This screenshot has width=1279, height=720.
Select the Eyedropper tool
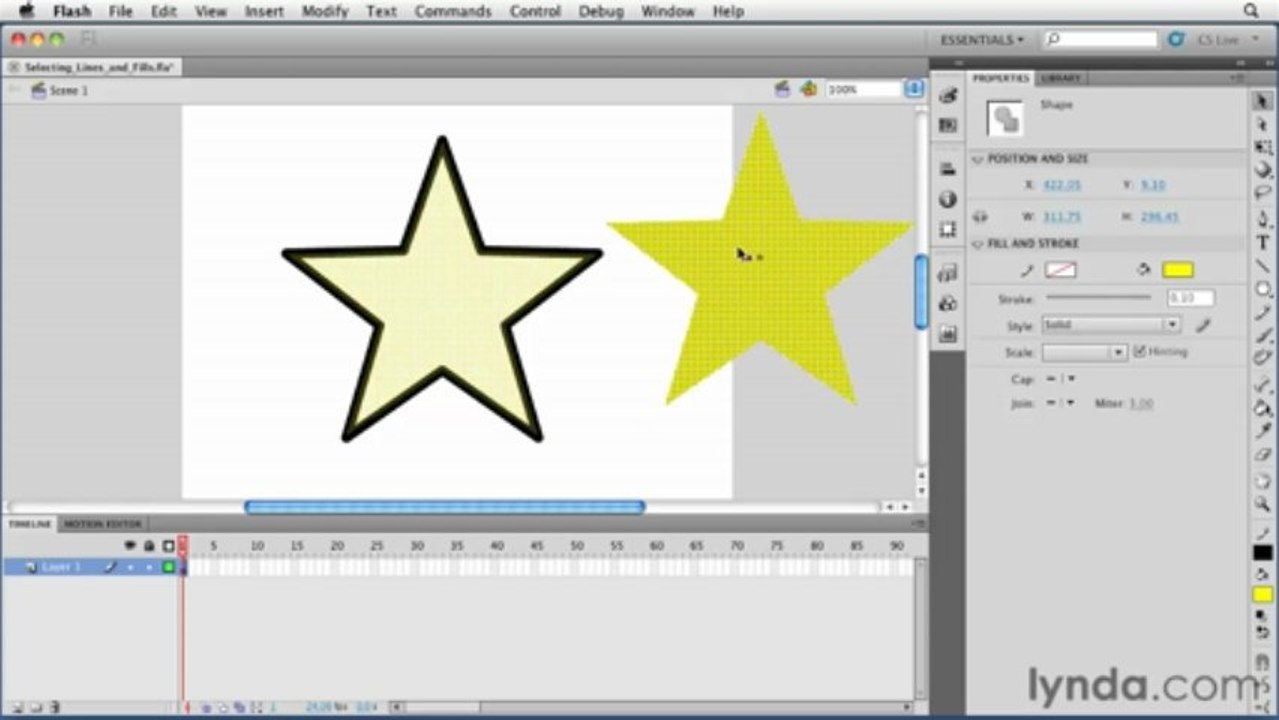tap(1263, 431)
